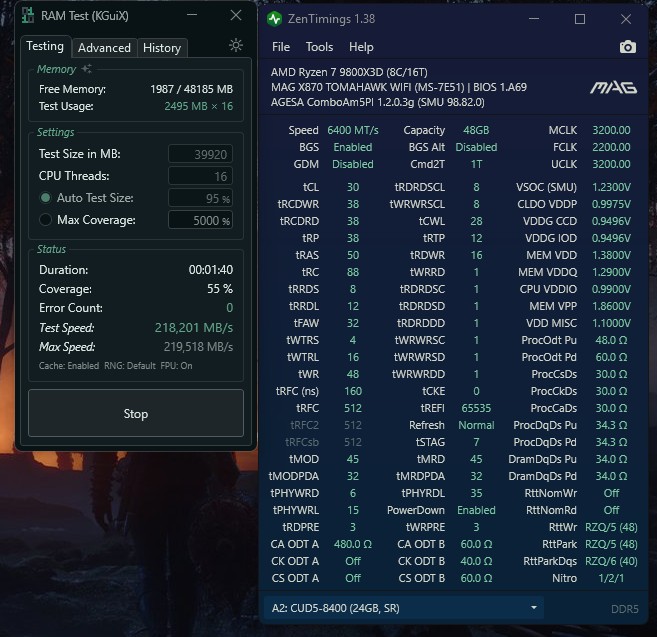This screenshot has height=637, width=657.
Task: Click the FCLK 2200.00 value
Action: (x=611, y=147)
